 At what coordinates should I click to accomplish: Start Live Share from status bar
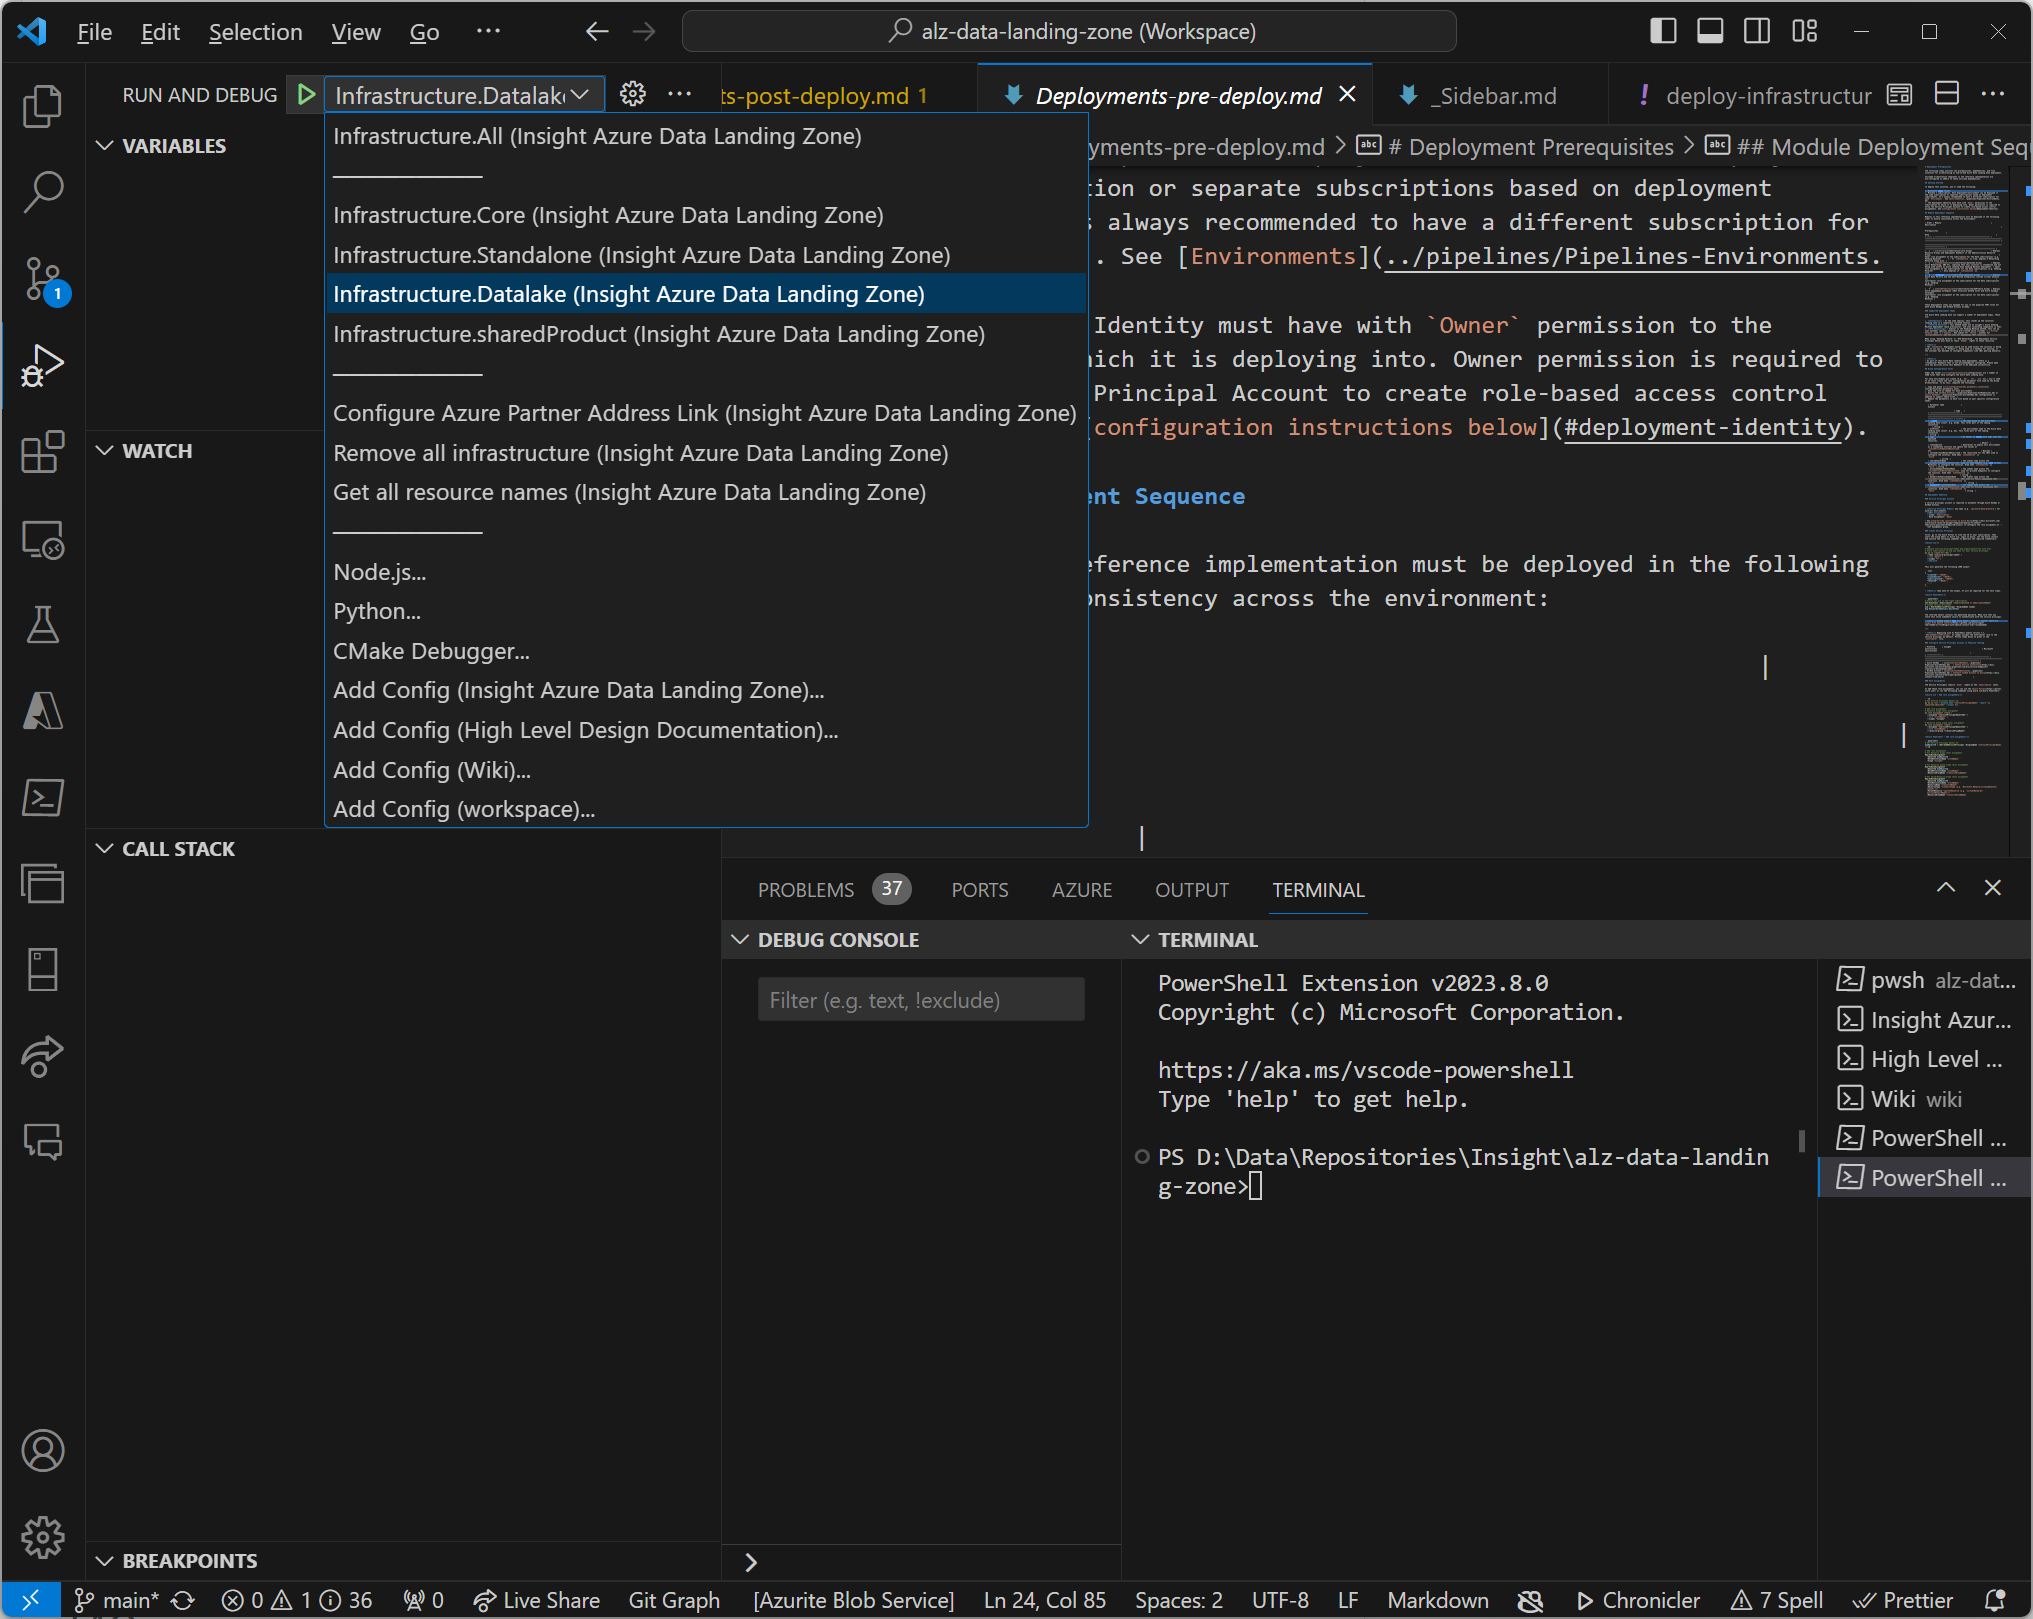pos(536,1600)
